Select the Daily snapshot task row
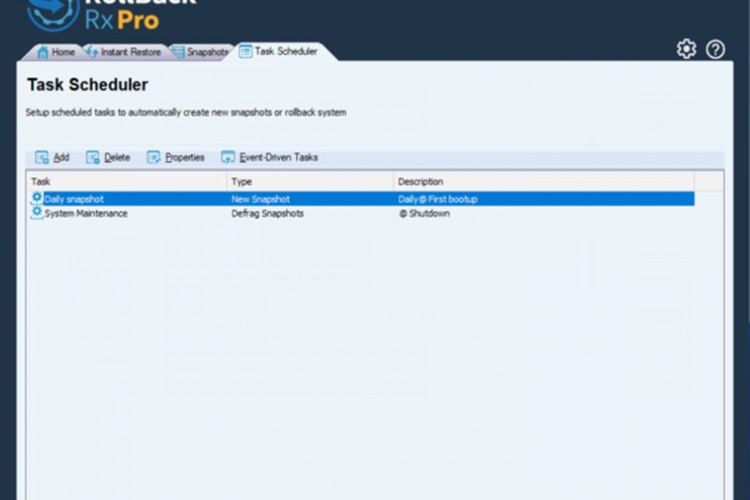 pos(362,199)
